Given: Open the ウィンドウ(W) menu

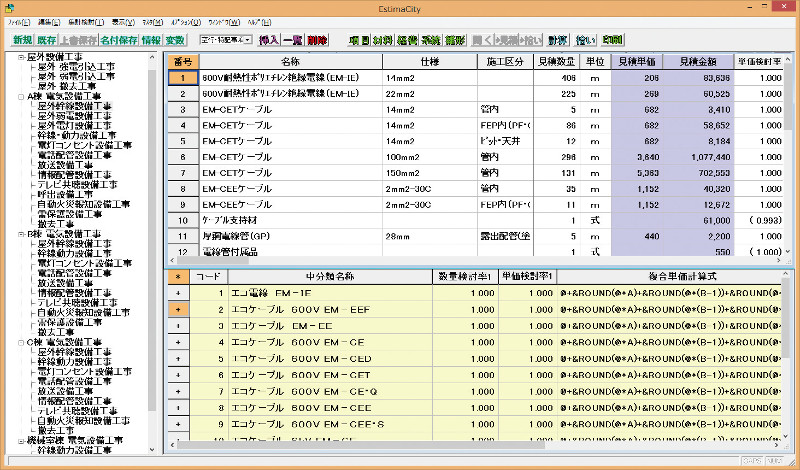Looking at the screenshot, I should (x=224, y=22).
